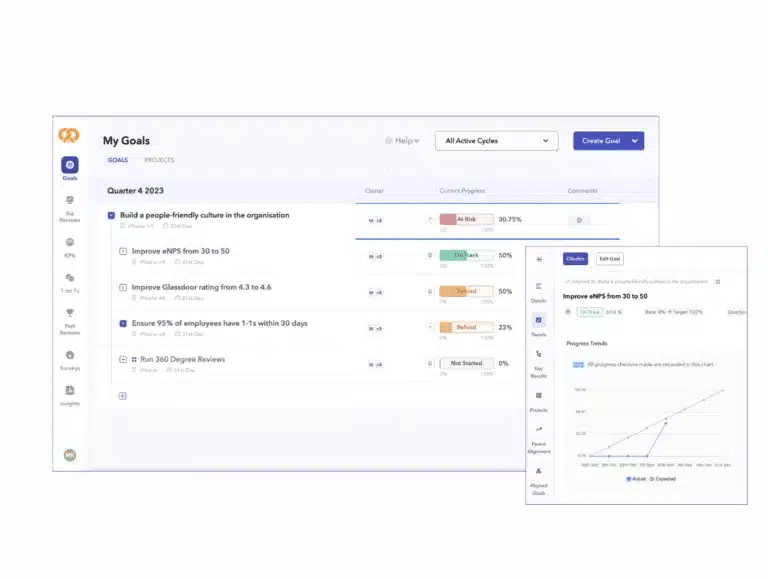Click the At Risk progress bar

466,219
